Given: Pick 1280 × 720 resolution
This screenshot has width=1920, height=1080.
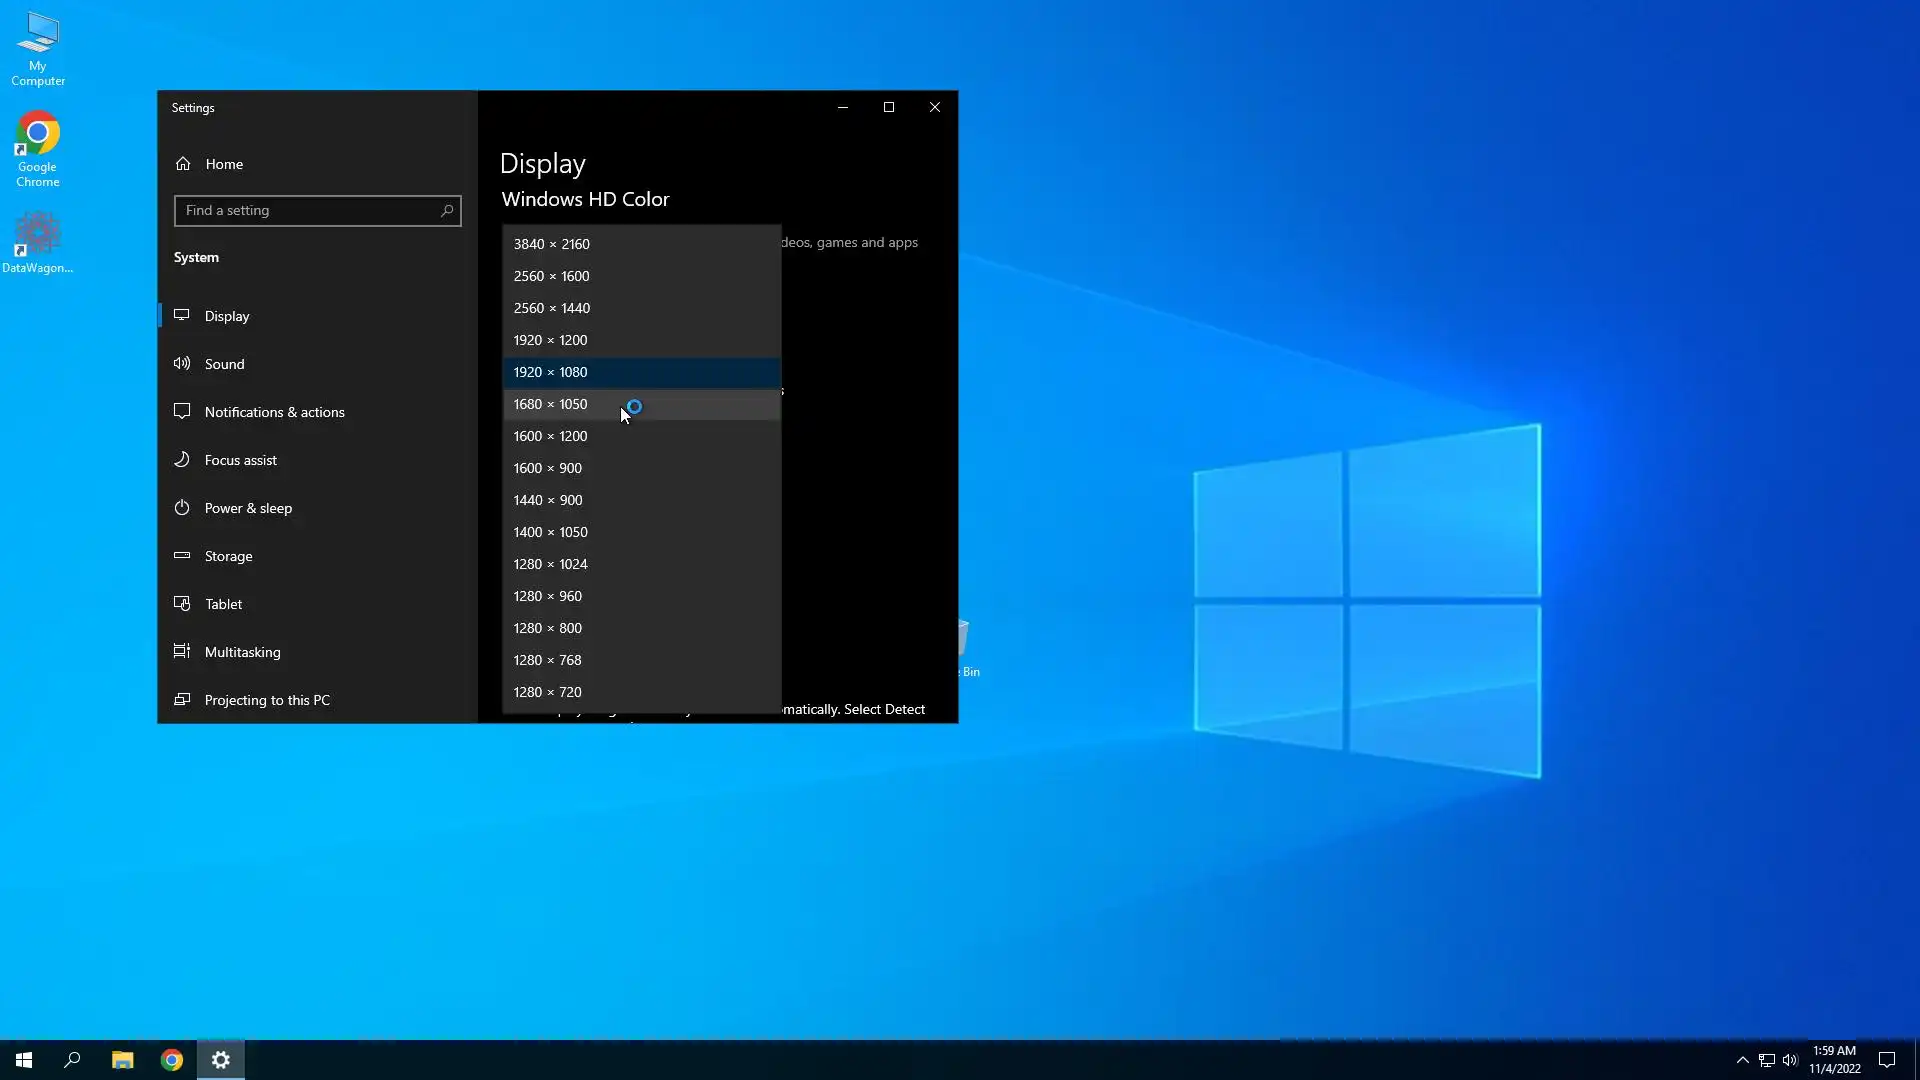Looking at the screenshot, I should click(x=547, y=692).
